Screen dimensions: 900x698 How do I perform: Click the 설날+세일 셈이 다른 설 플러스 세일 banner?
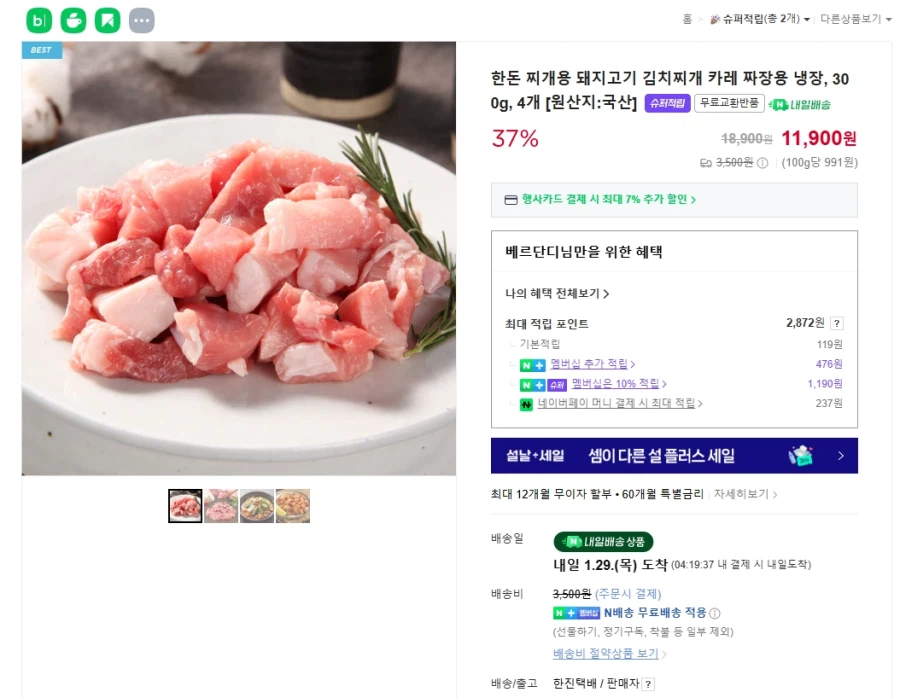[x=675, y=454]
